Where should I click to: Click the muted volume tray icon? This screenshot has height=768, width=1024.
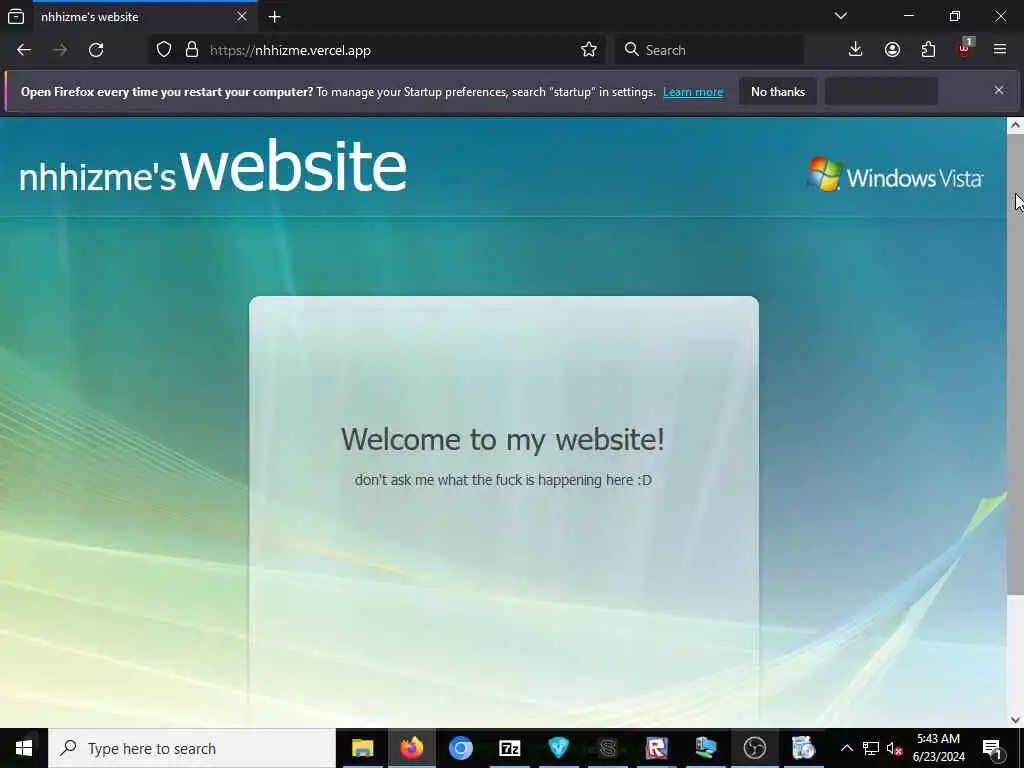pos(895,748)
